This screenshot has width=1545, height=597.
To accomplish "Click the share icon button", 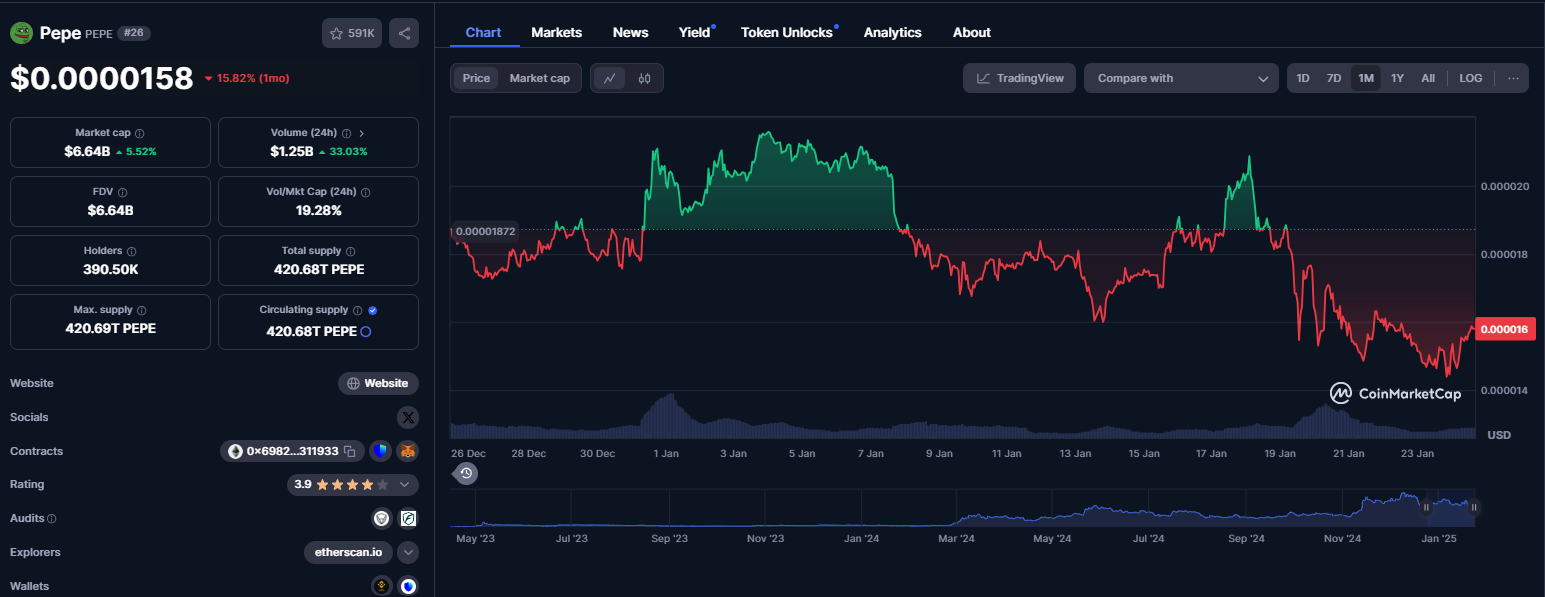I will pos(404,33).
